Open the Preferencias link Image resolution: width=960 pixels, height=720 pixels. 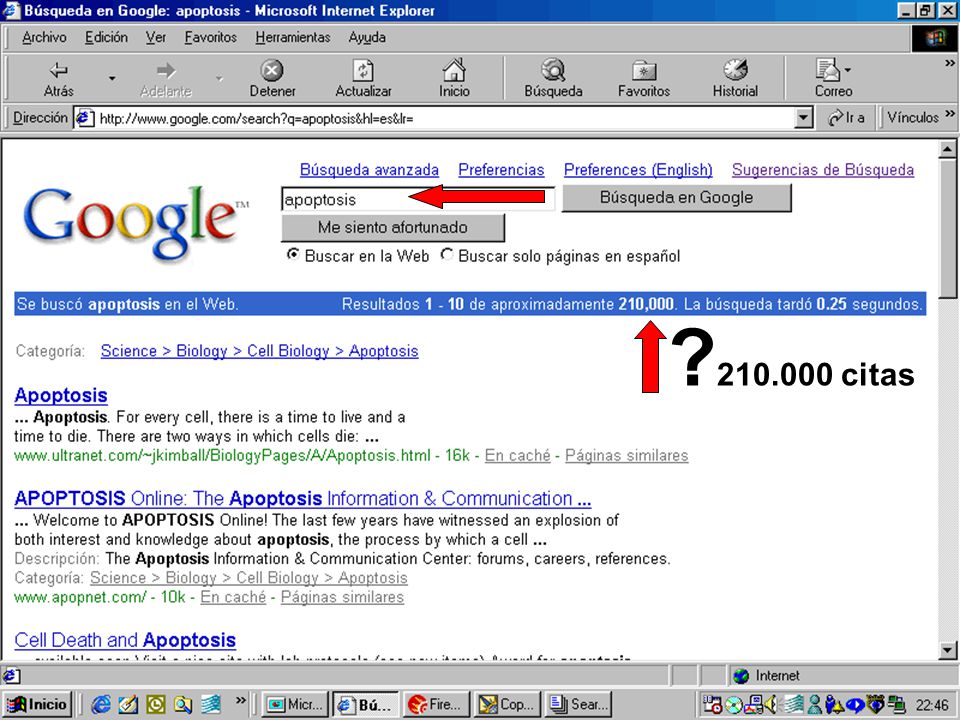click(501, 170)
